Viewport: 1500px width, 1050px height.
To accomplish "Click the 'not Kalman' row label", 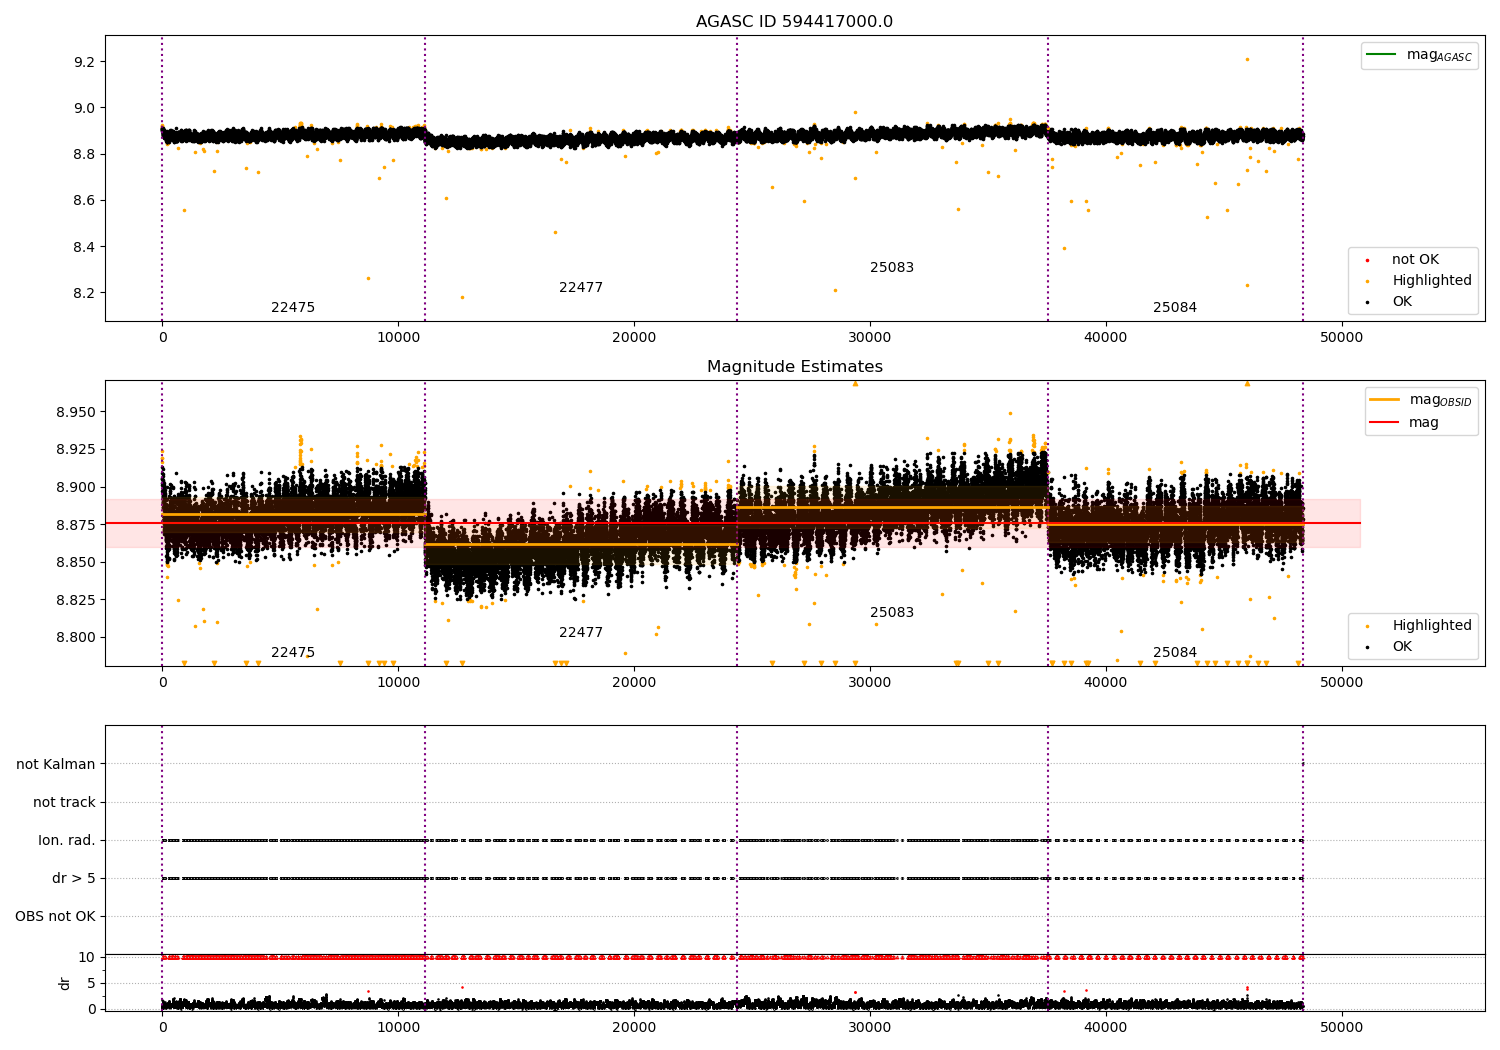I will 56,765.
